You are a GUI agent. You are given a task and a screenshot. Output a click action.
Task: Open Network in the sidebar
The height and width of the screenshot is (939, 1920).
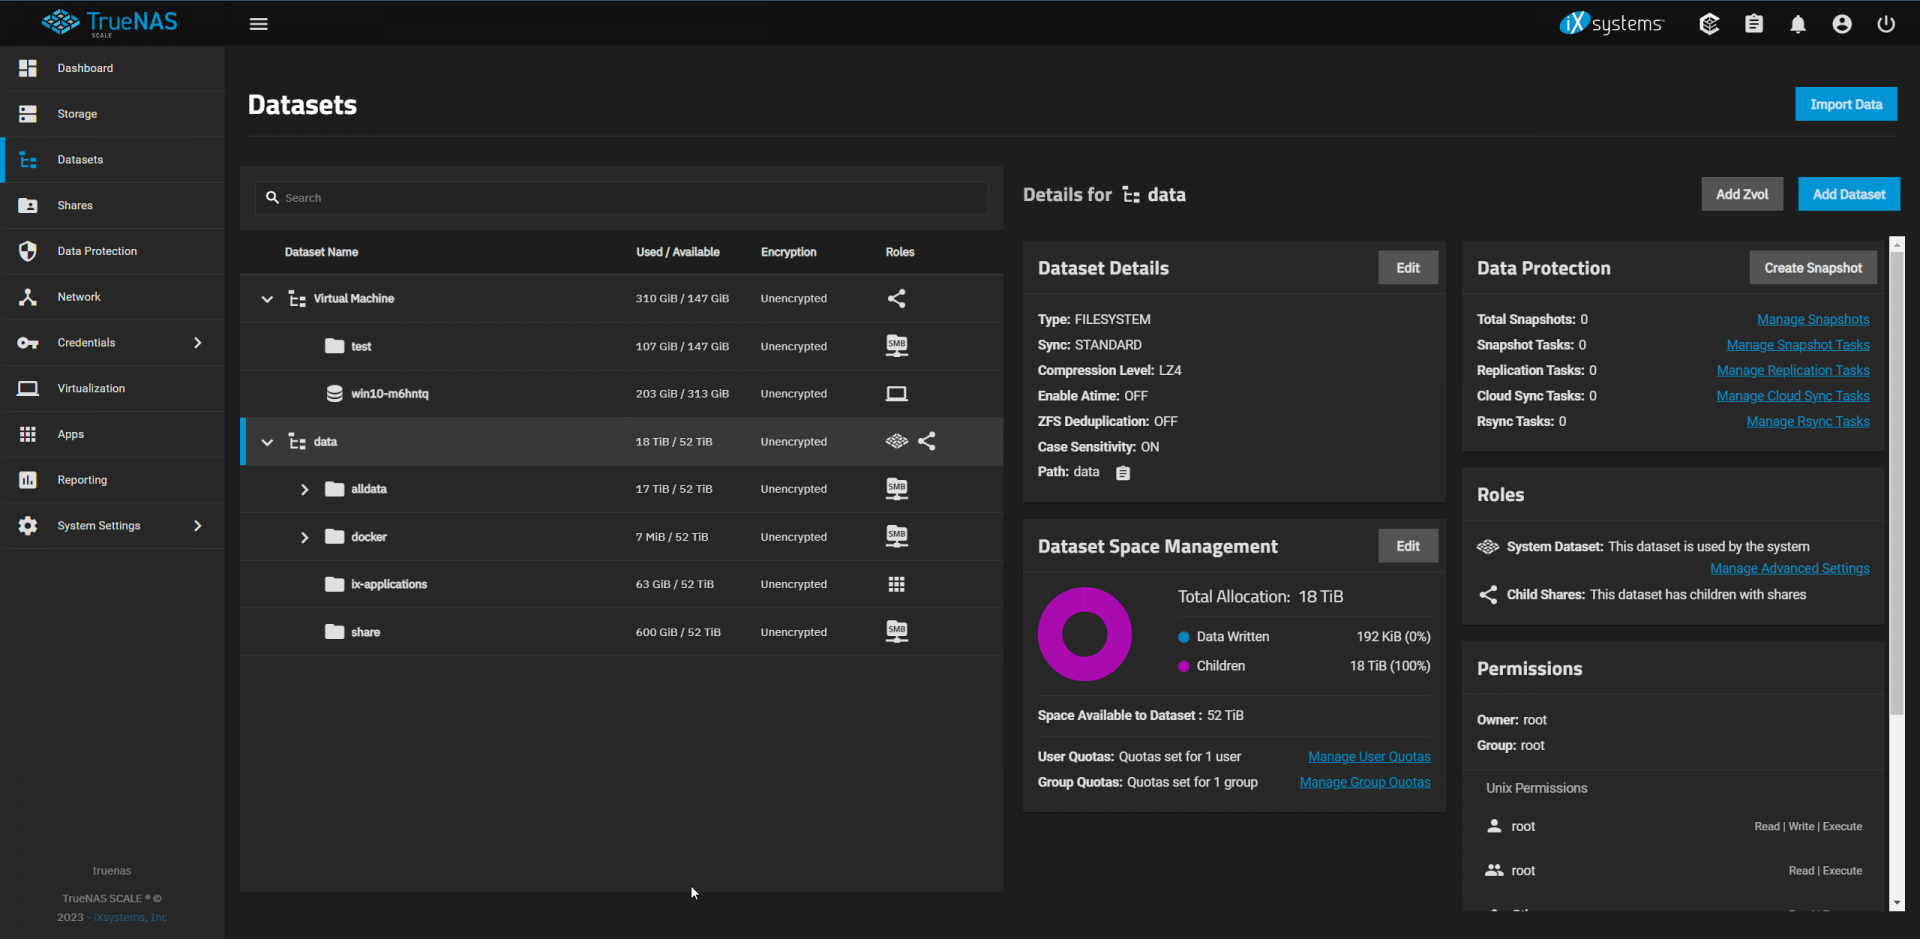(112, 297)
